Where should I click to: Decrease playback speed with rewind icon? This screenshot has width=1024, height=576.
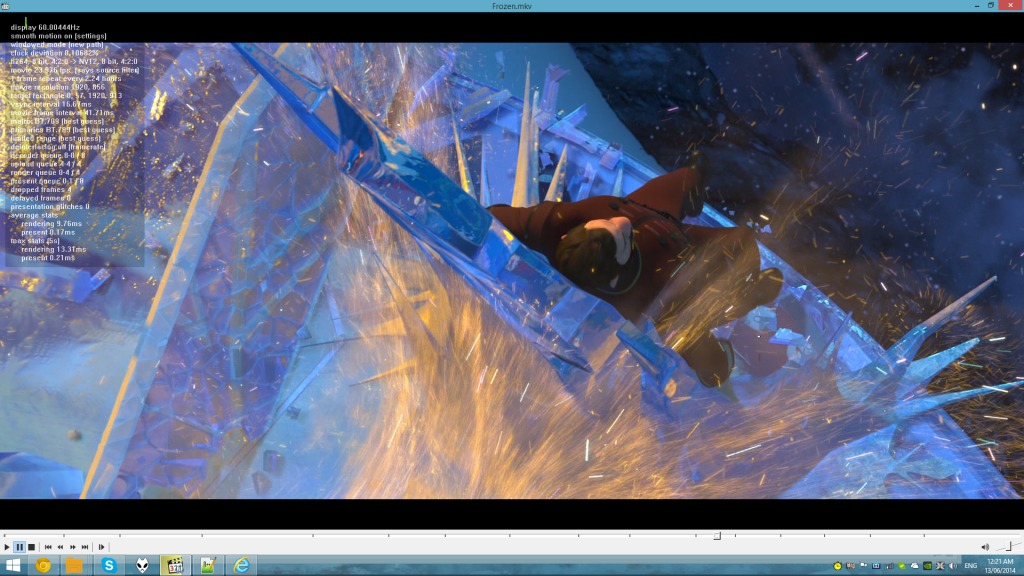[x=60, y=547]
